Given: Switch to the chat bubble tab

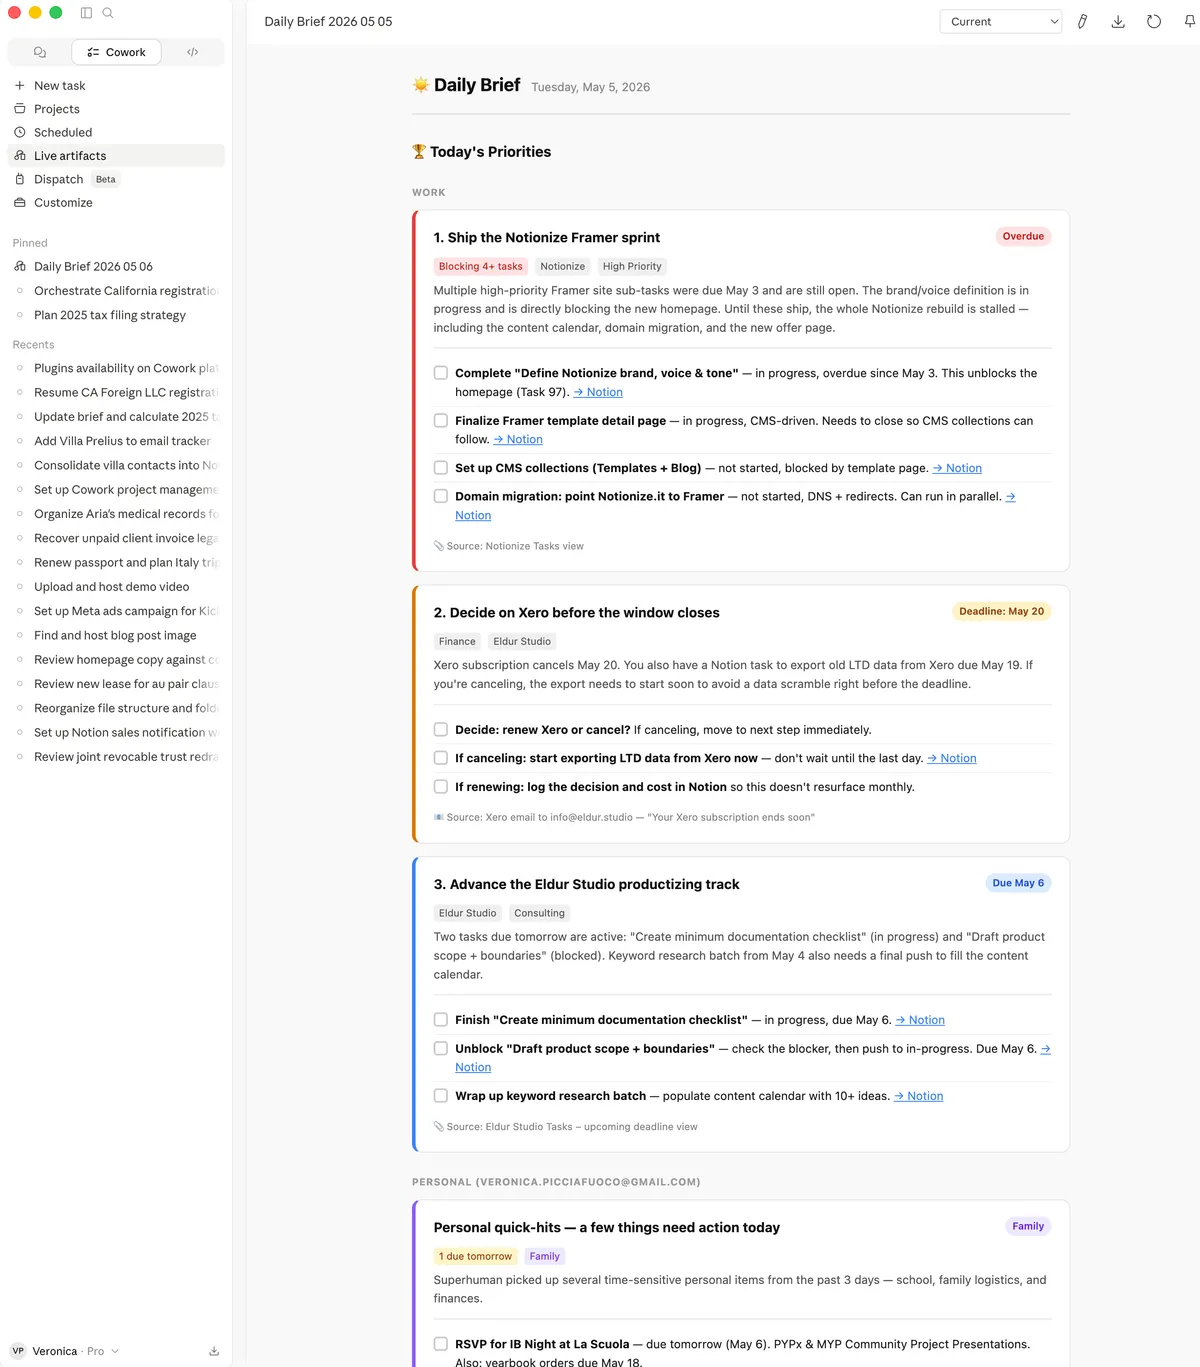Looking at the screenshot, I should pyautogui.click(x=40, y=52).
